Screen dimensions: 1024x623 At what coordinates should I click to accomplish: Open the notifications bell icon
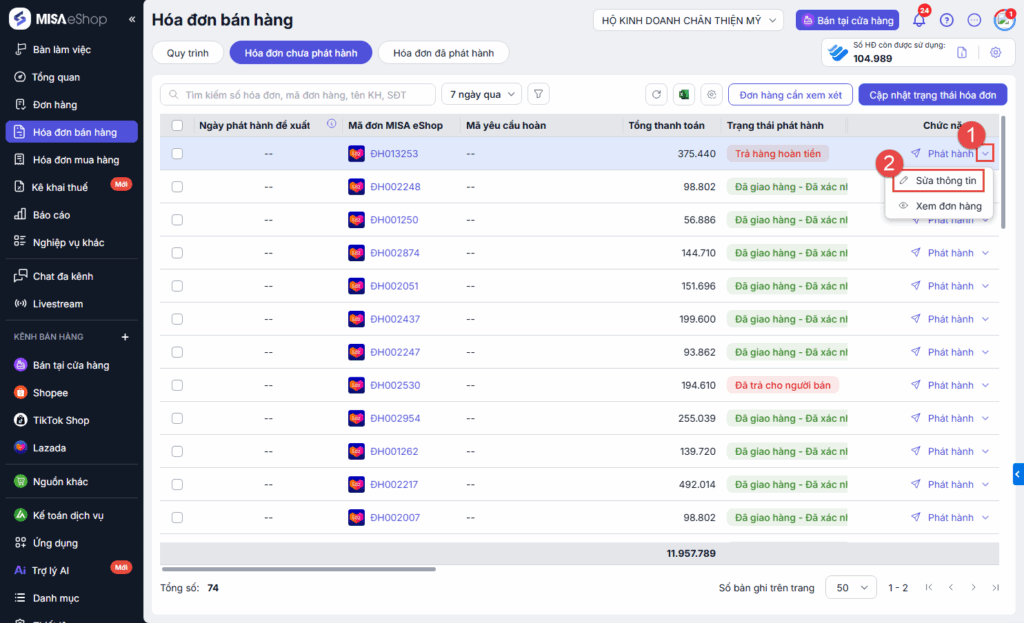click(919, 20)
